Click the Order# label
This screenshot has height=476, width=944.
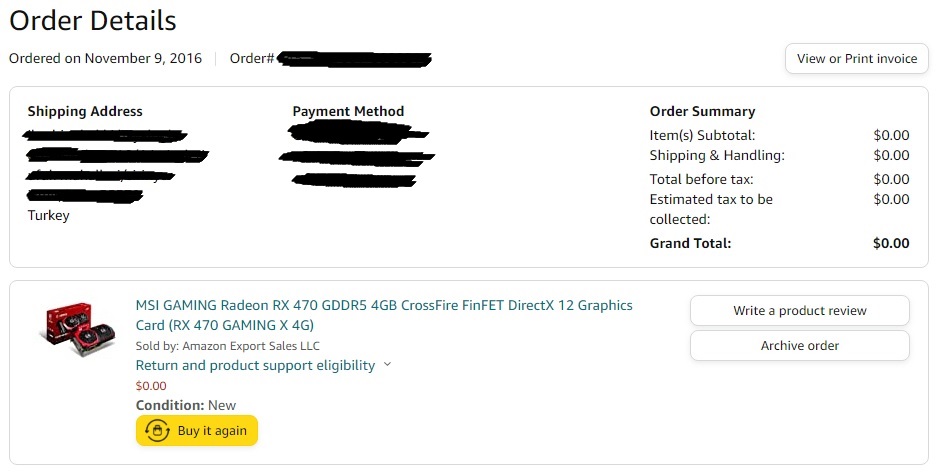252,58
